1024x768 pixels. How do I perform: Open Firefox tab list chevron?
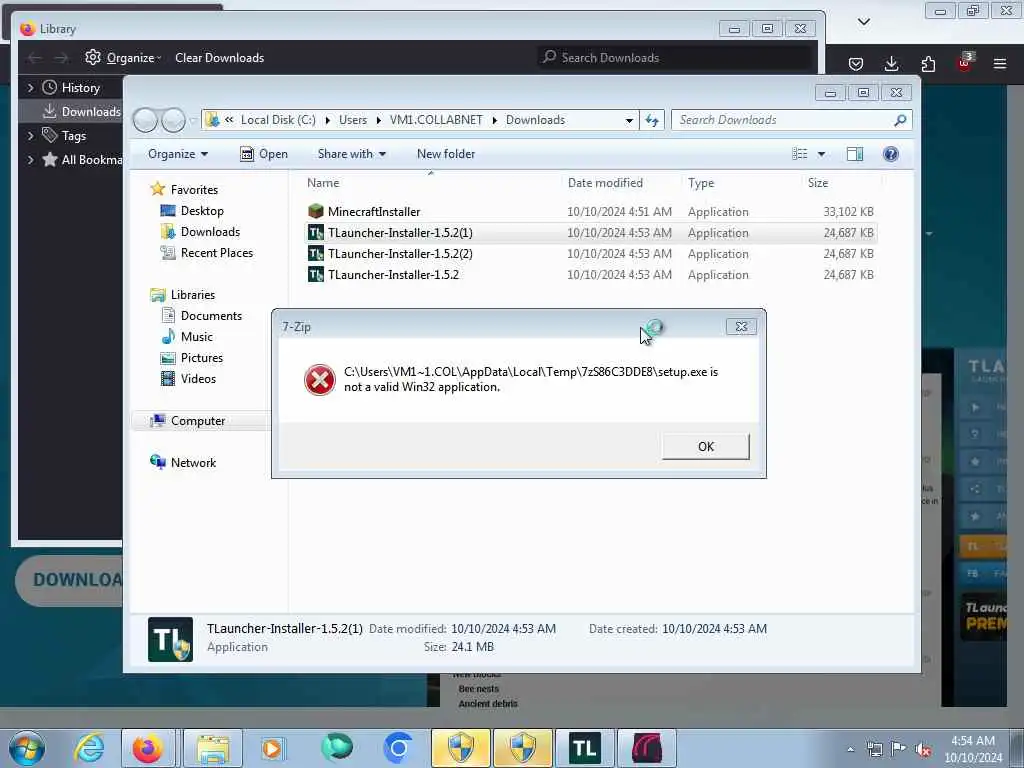[863, 22]
